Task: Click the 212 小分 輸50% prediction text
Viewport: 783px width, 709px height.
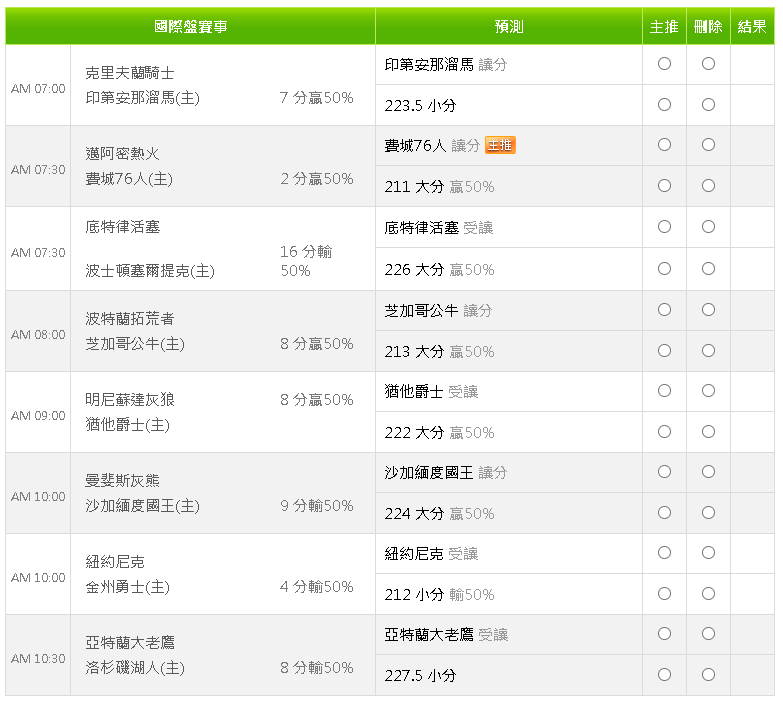Action: (439, 595)
